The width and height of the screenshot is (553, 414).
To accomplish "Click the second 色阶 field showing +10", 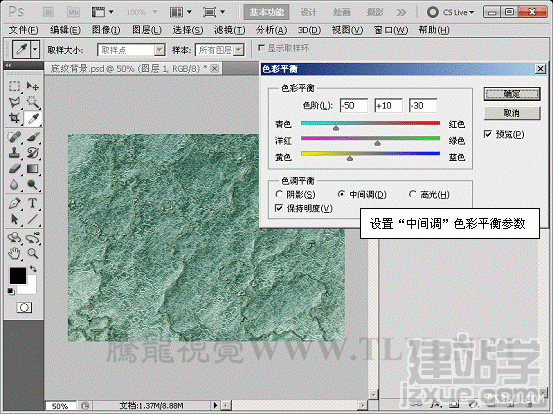I will click(x=388, y=105).
